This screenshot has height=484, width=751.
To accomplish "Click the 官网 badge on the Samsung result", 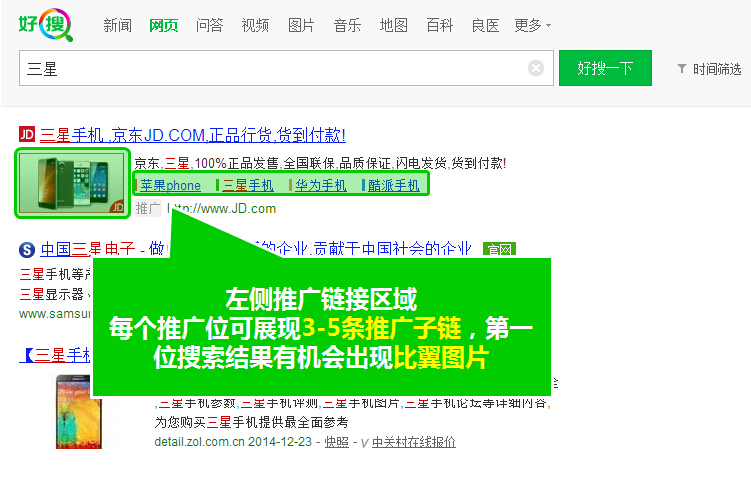I will (x=498, y=249).
